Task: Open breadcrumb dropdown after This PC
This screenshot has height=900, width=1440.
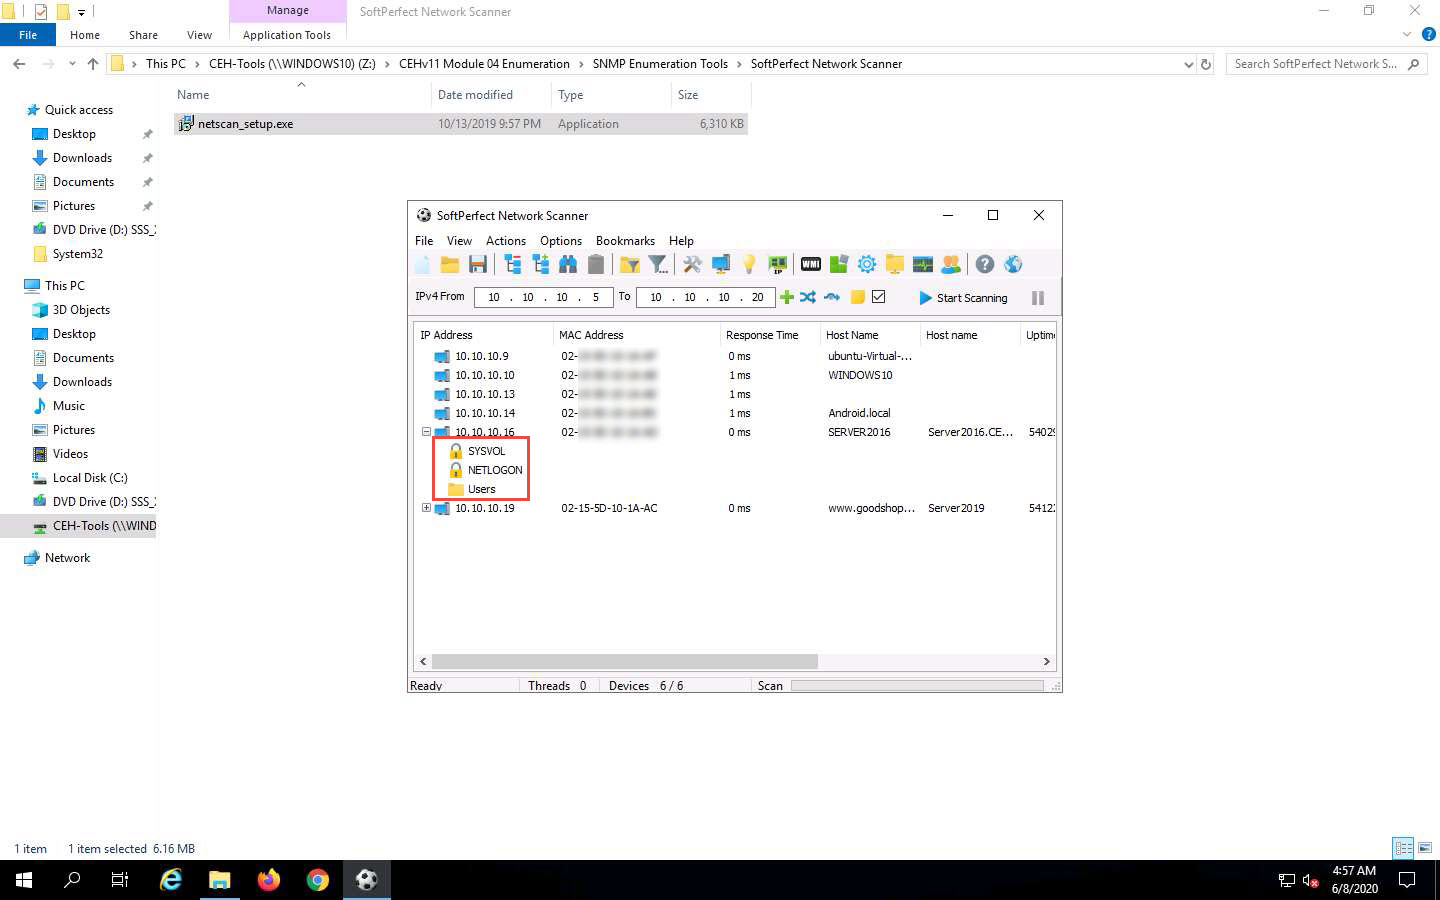Action: point(197,64)
